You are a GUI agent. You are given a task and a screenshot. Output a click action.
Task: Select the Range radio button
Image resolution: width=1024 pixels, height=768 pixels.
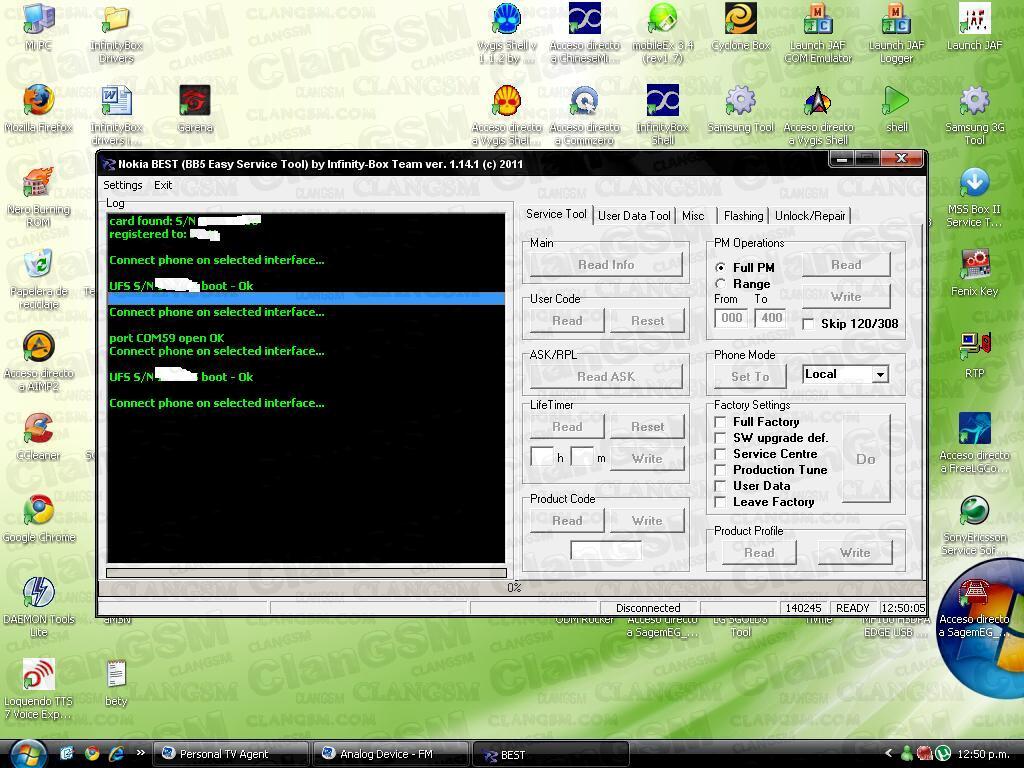pos(720,283)
